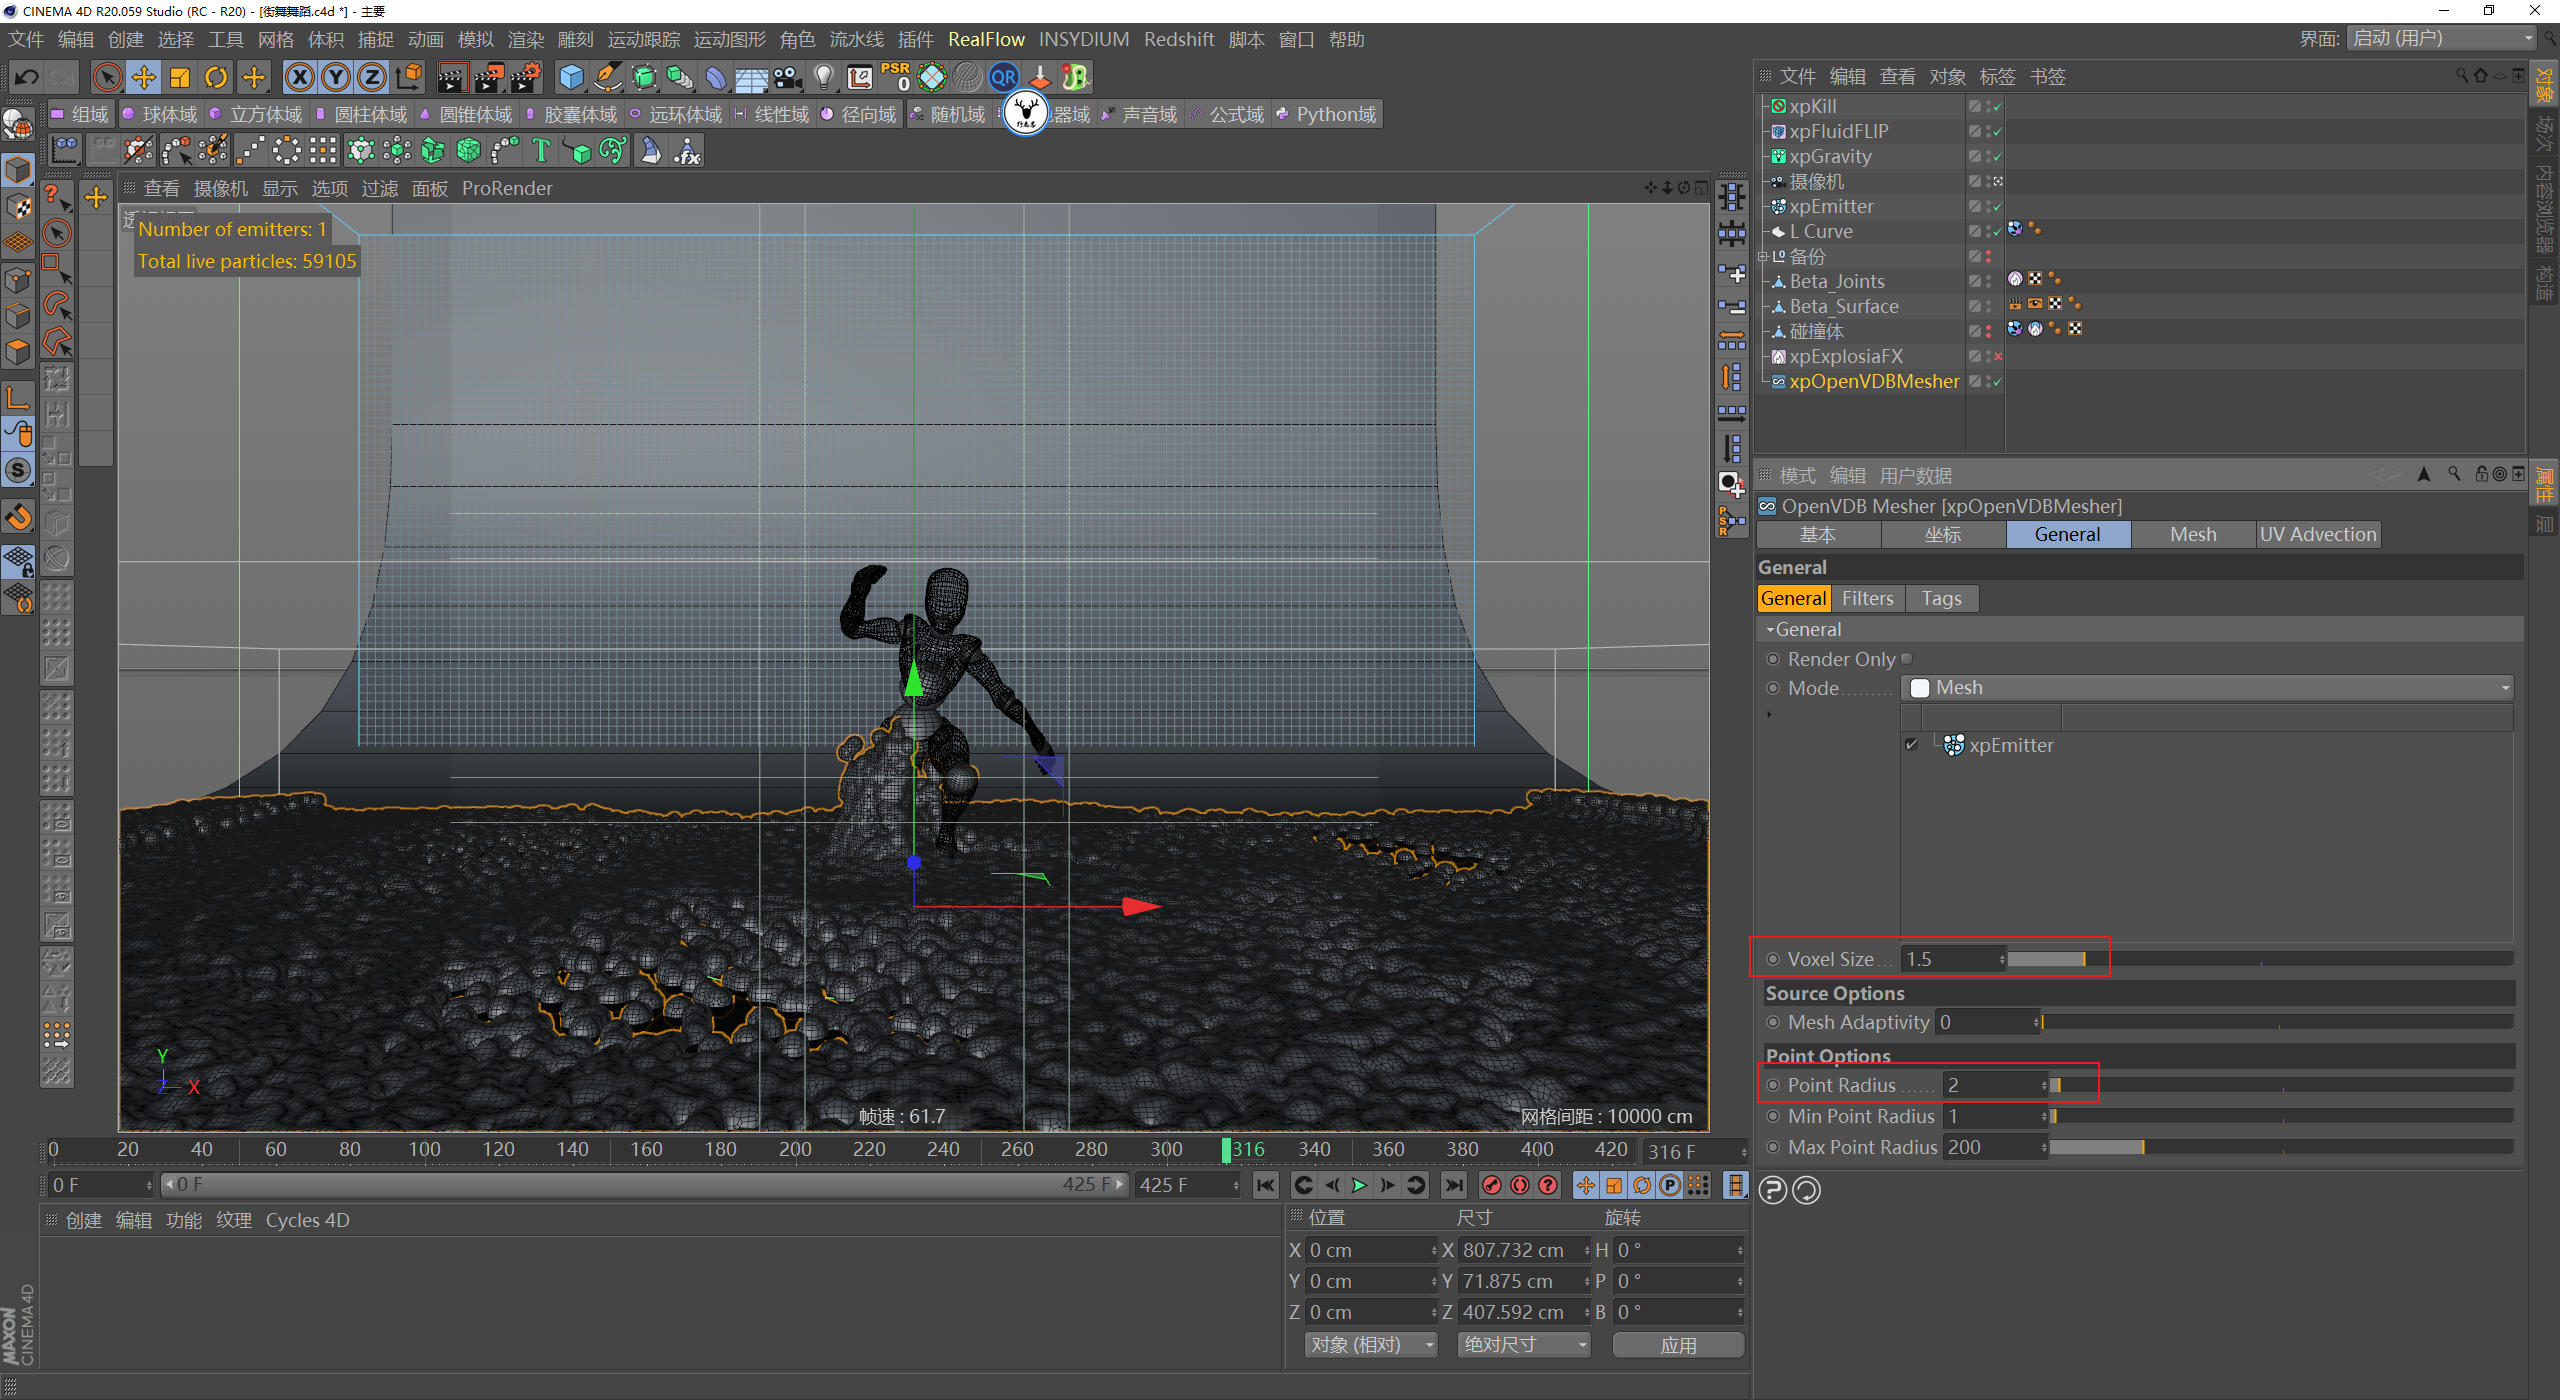
Task: Open the Filters sub-tab
Action: (1867, 599)
